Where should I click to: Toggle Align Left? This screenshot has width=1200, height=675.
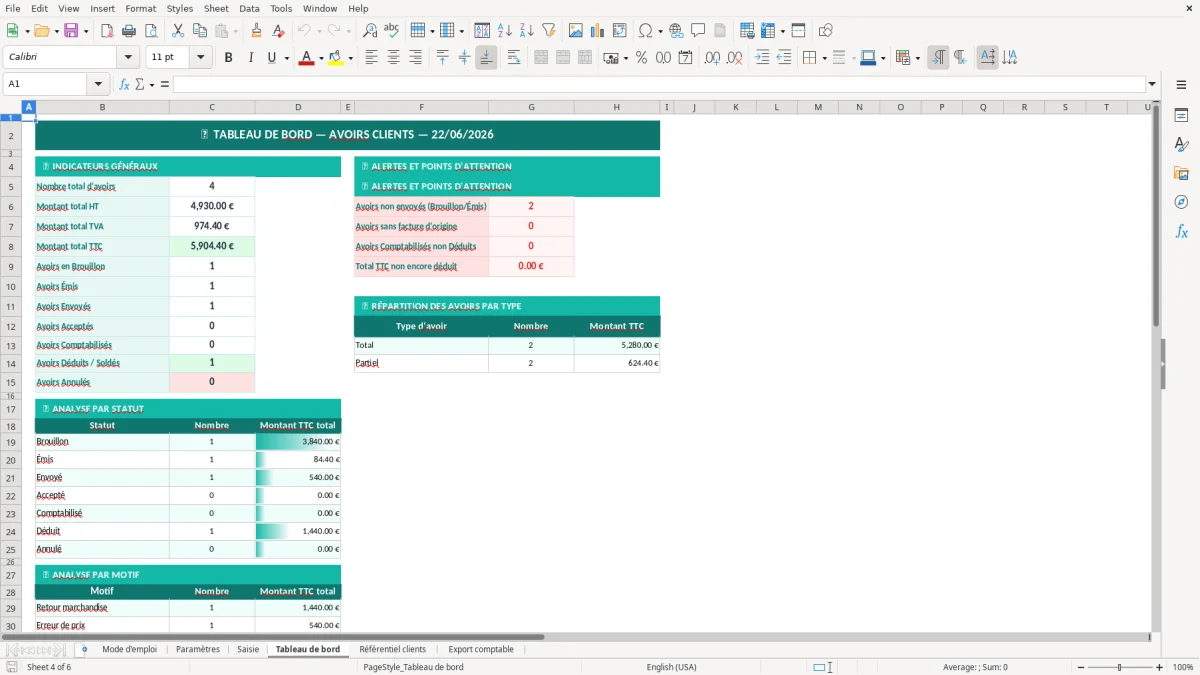coord(371,58)
